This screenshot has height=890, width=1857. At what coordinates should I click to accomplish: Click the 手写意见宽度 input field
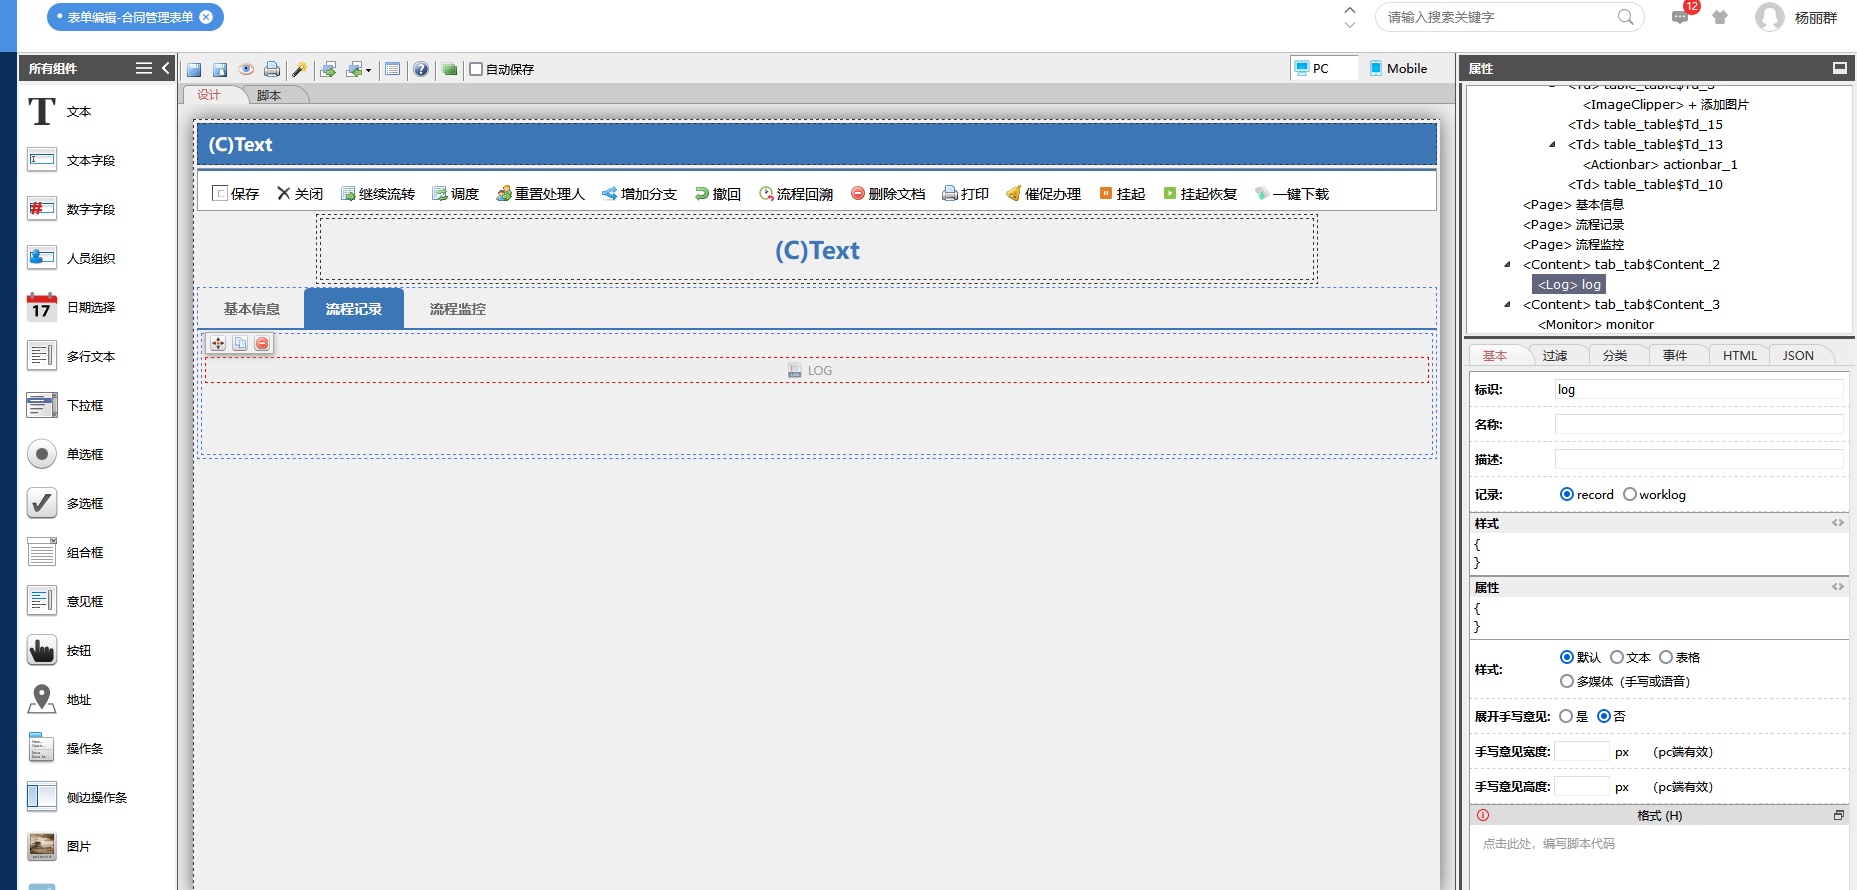pos(1582,751)
